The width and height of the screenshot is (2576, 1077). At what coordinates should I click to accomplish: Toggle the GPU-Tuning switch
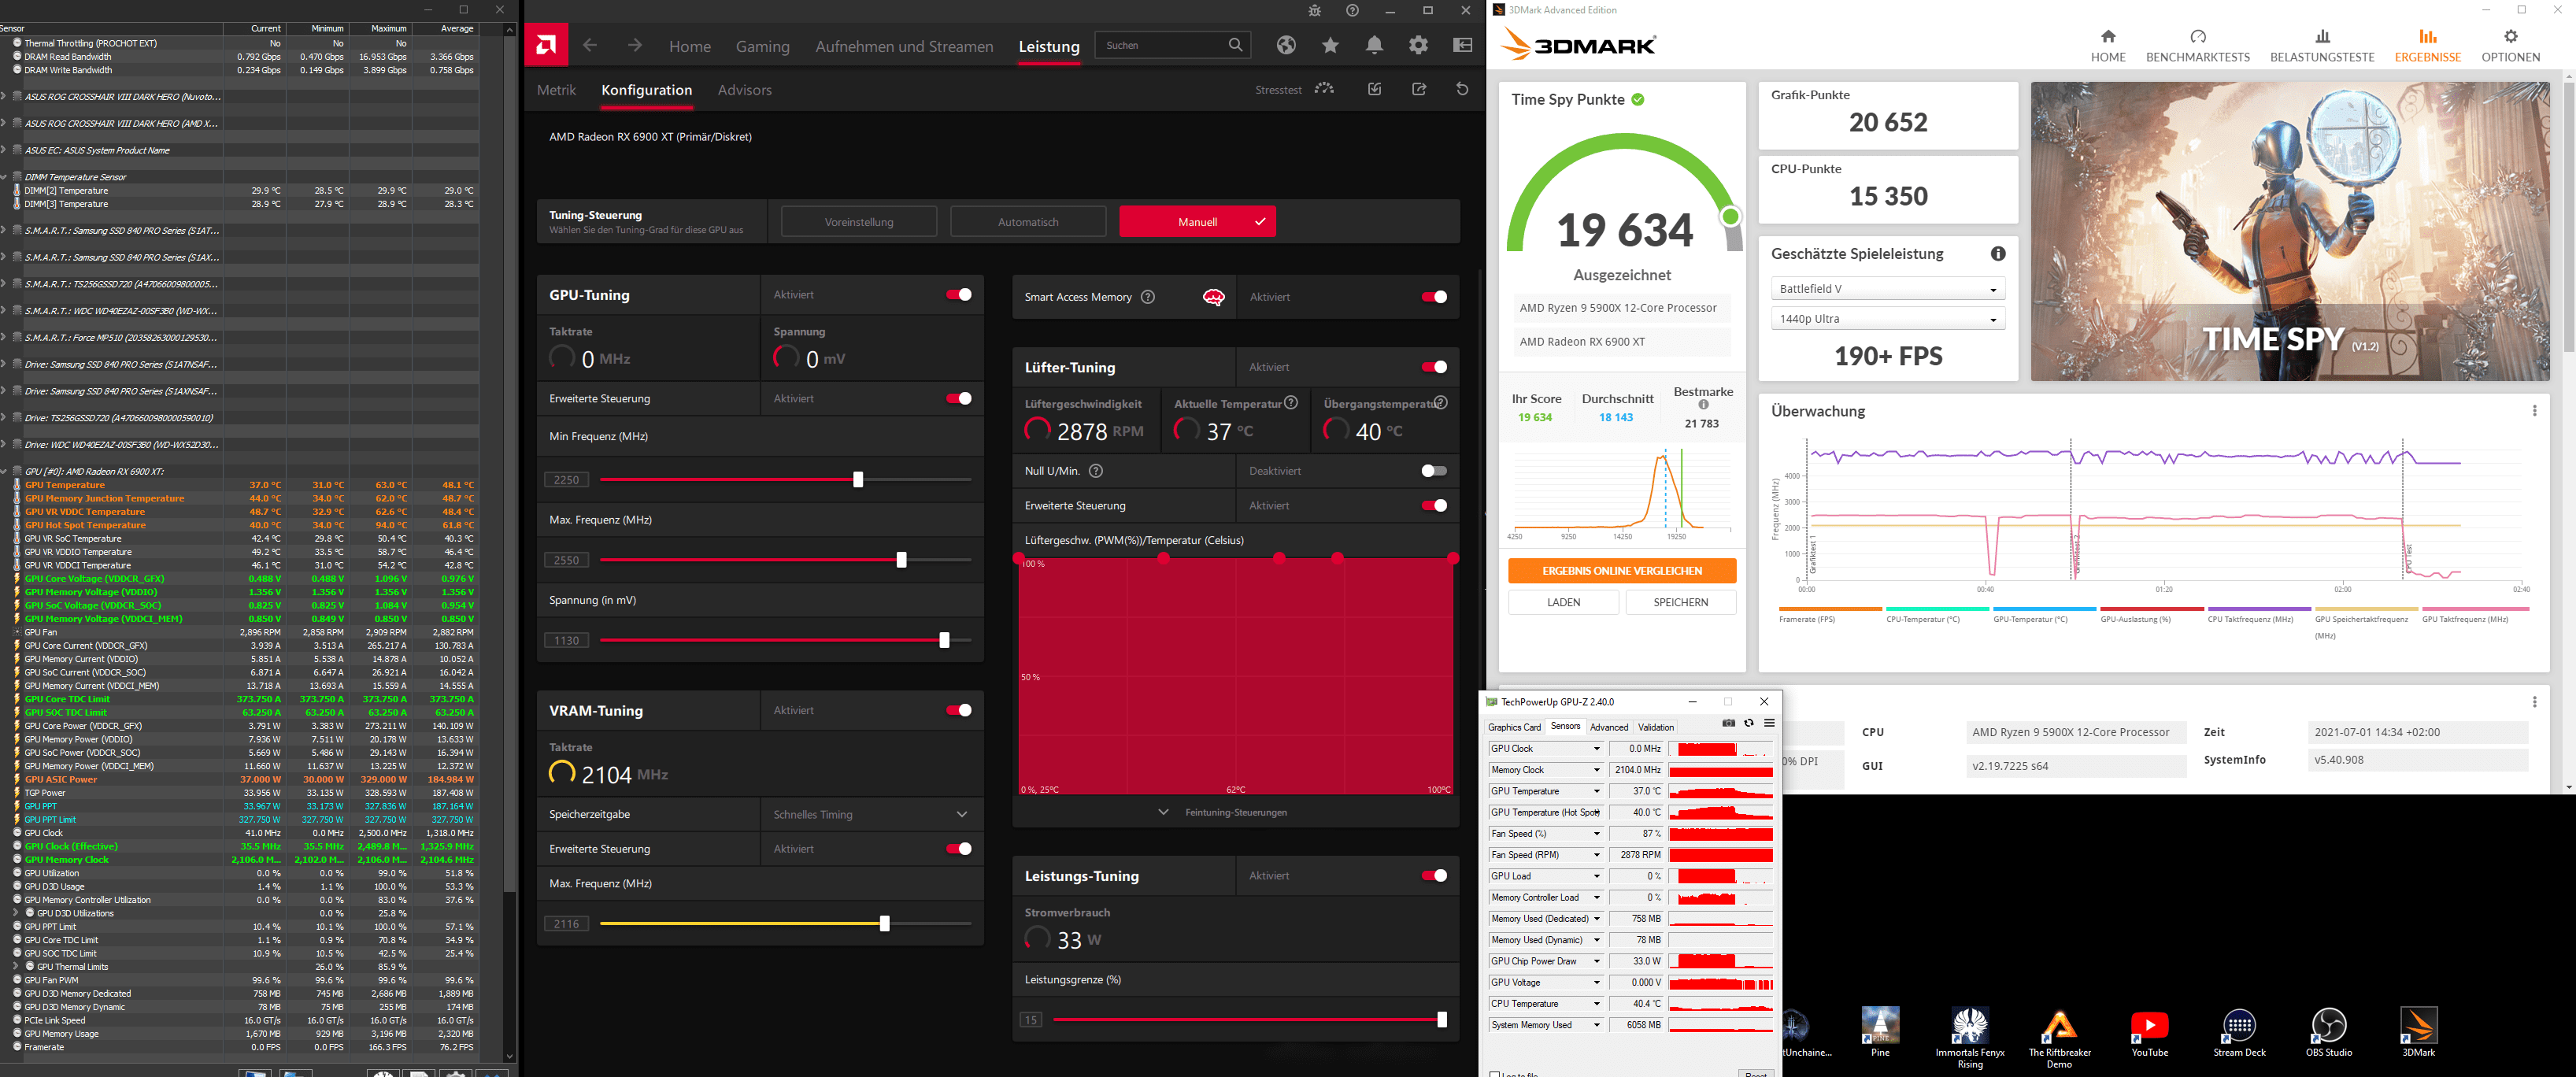958,295
